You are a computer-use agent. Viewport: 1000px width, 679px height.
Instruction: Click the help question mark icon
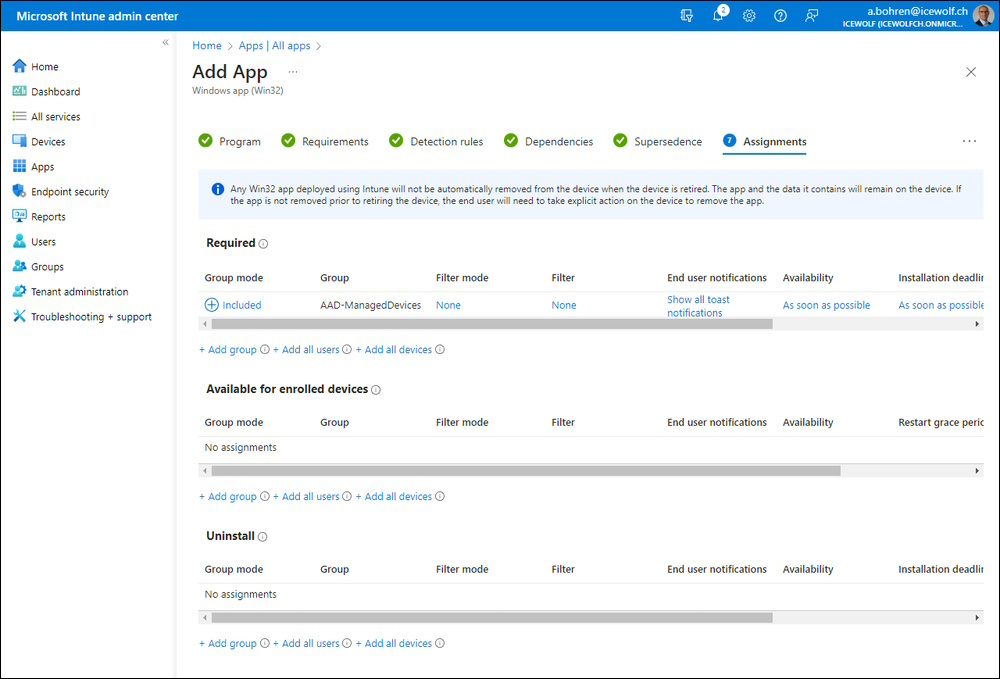pos(780,16)
